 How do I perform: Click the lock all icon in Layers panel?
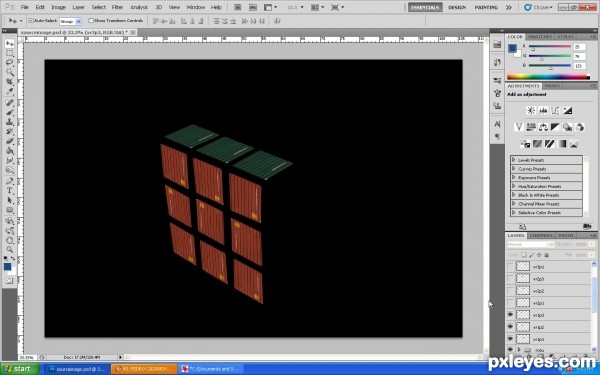(x=547, y=255)
